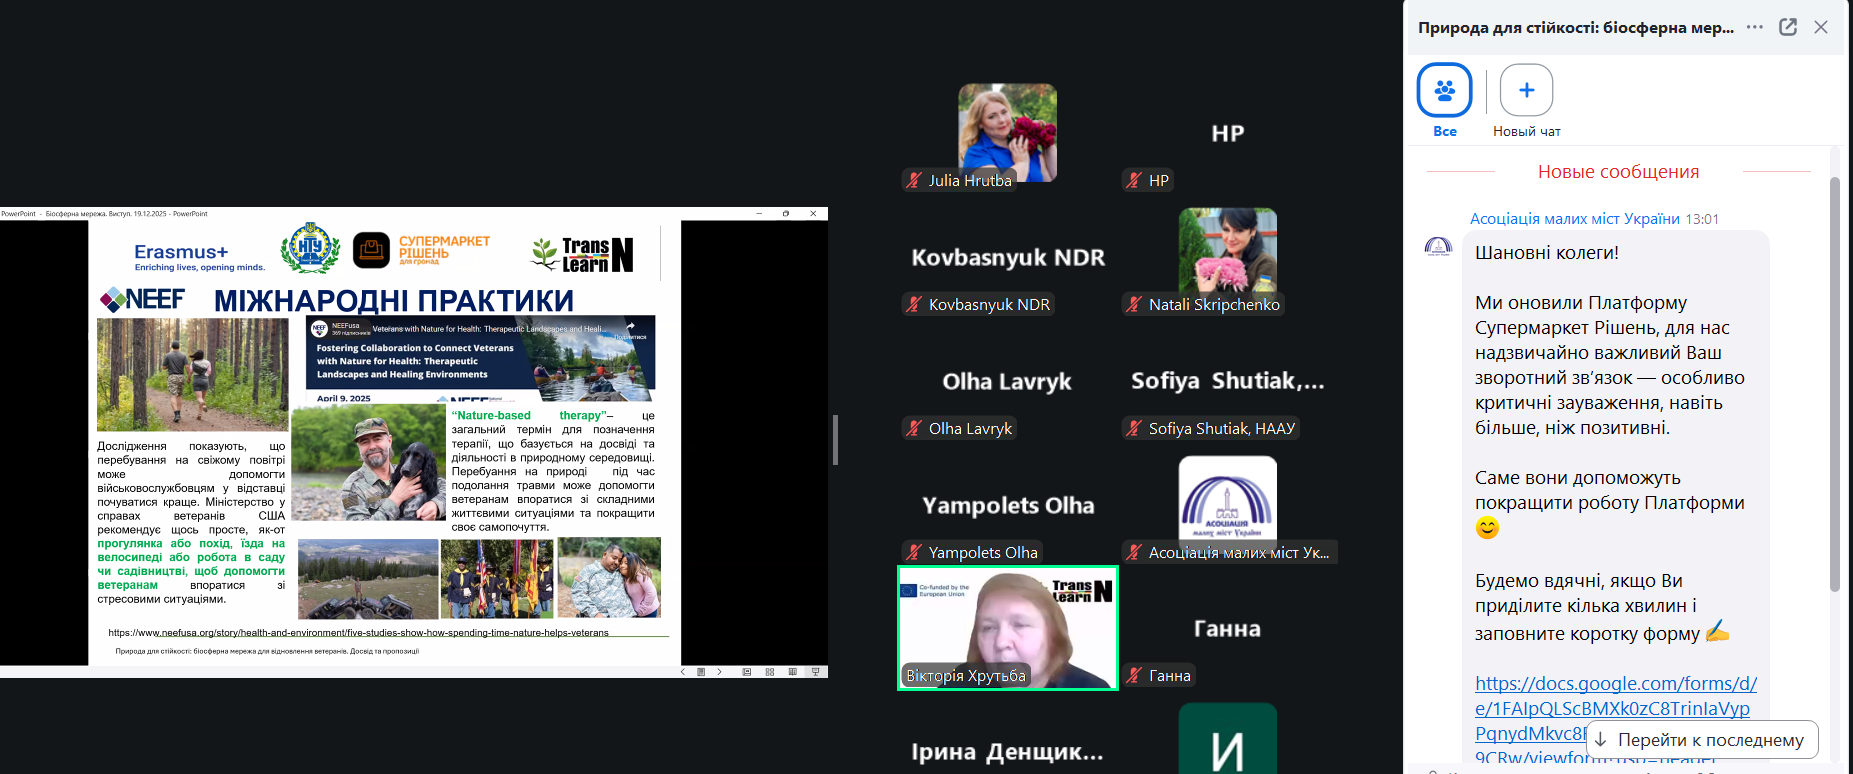
Task: Jump to latest message 'Перейти к последнему'
Action: point(1701,740)
